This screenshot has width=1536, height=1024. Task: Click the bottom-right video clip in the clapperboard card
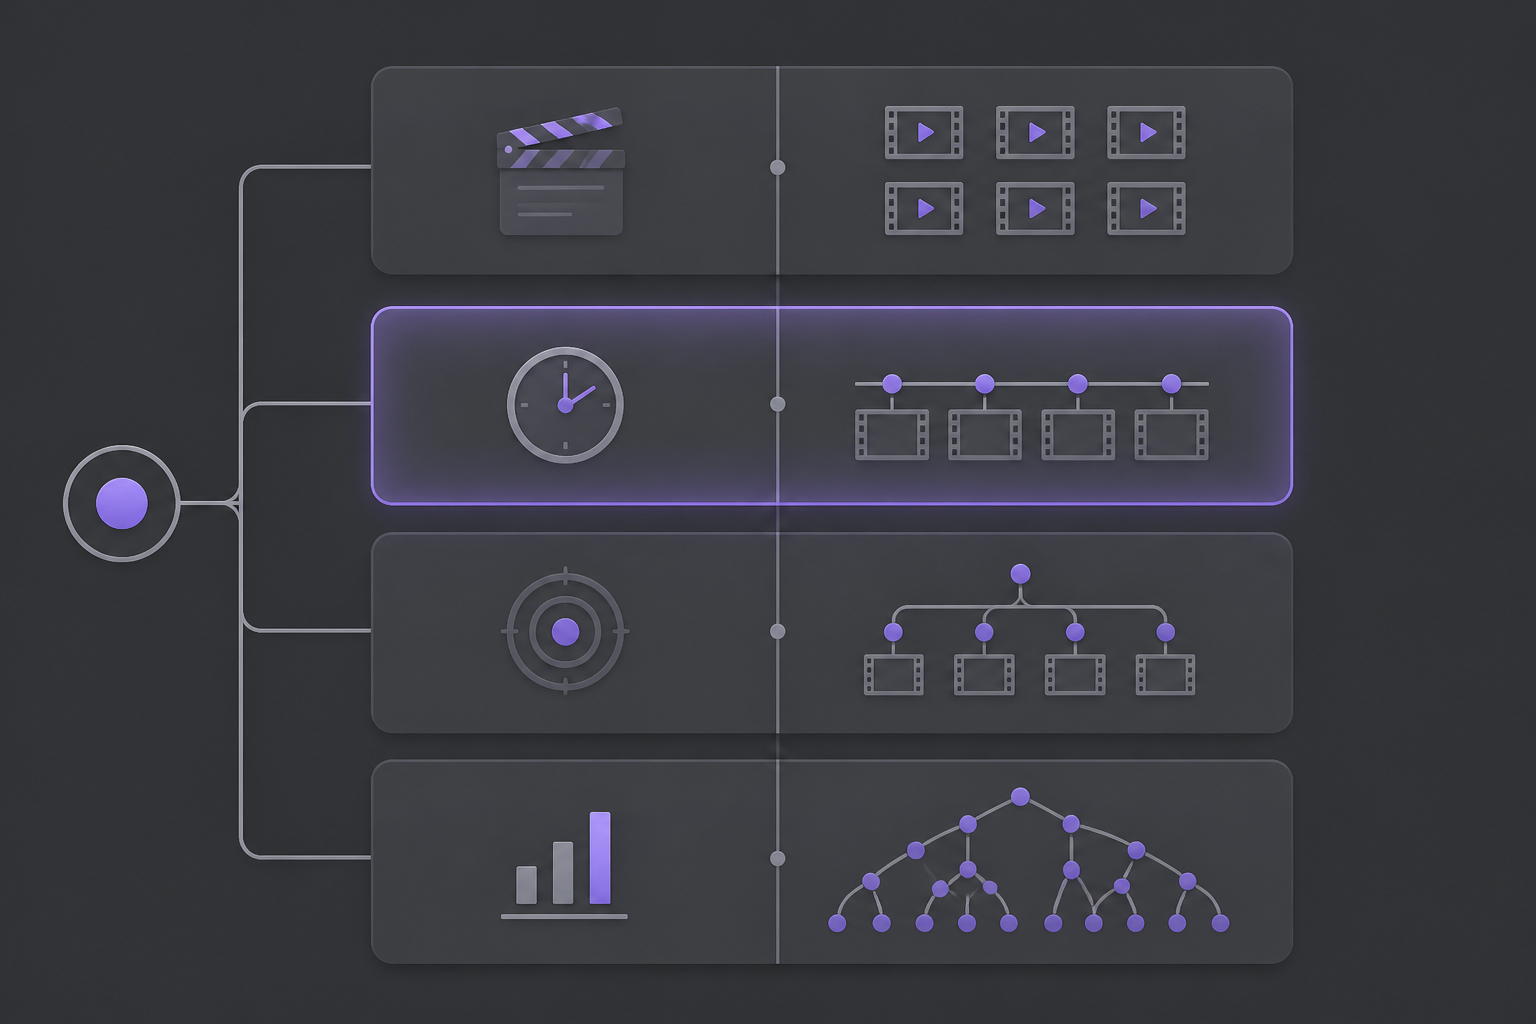(1146, 208)
